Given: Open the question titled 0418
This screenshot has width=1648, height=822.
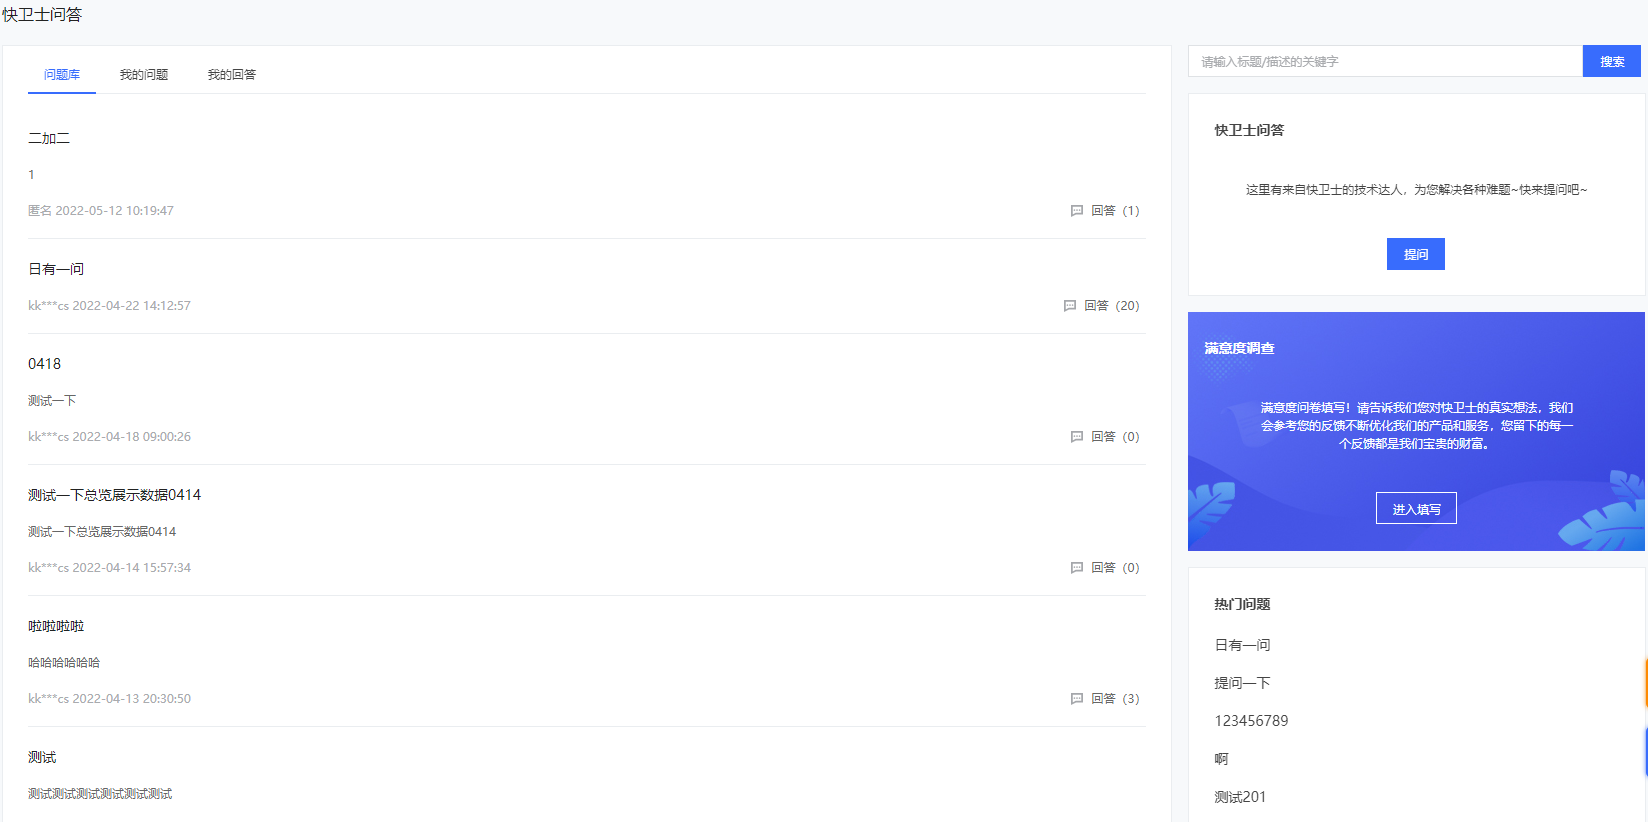Looking at the screenshot, I should coord(44,364).
